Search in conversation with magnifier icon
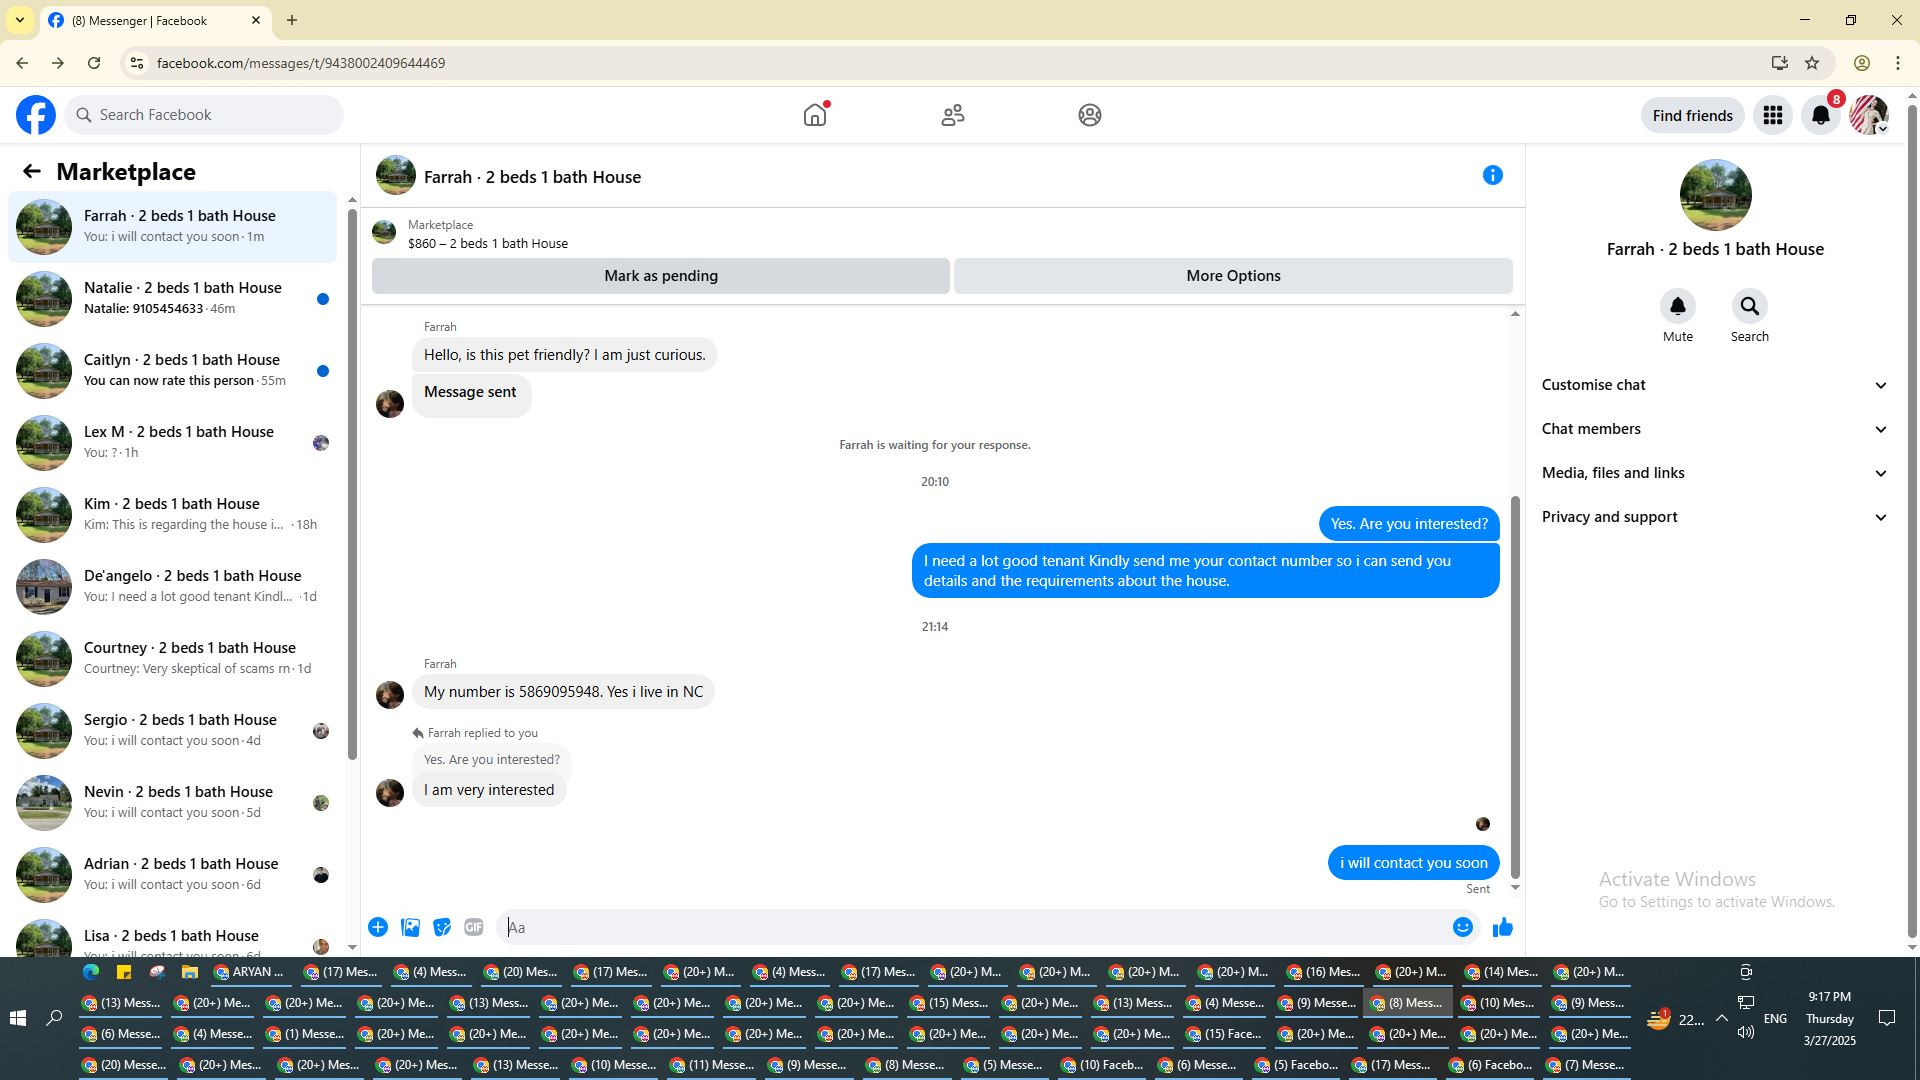 click(x=1750, y=306)
